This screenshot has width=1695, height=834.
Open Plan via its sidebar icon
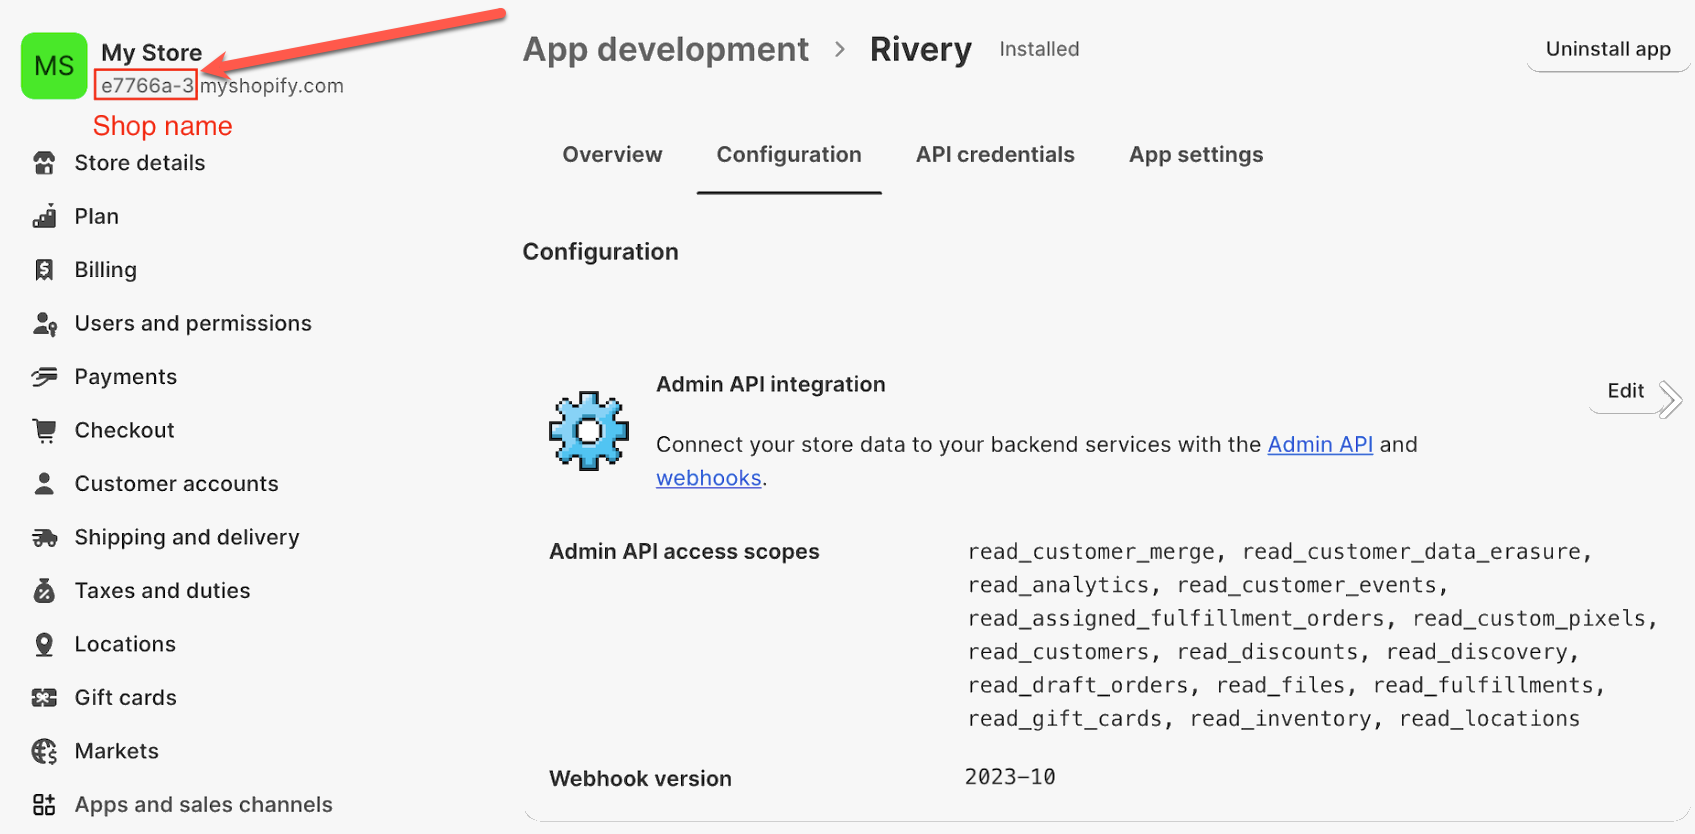click(44, 216)
